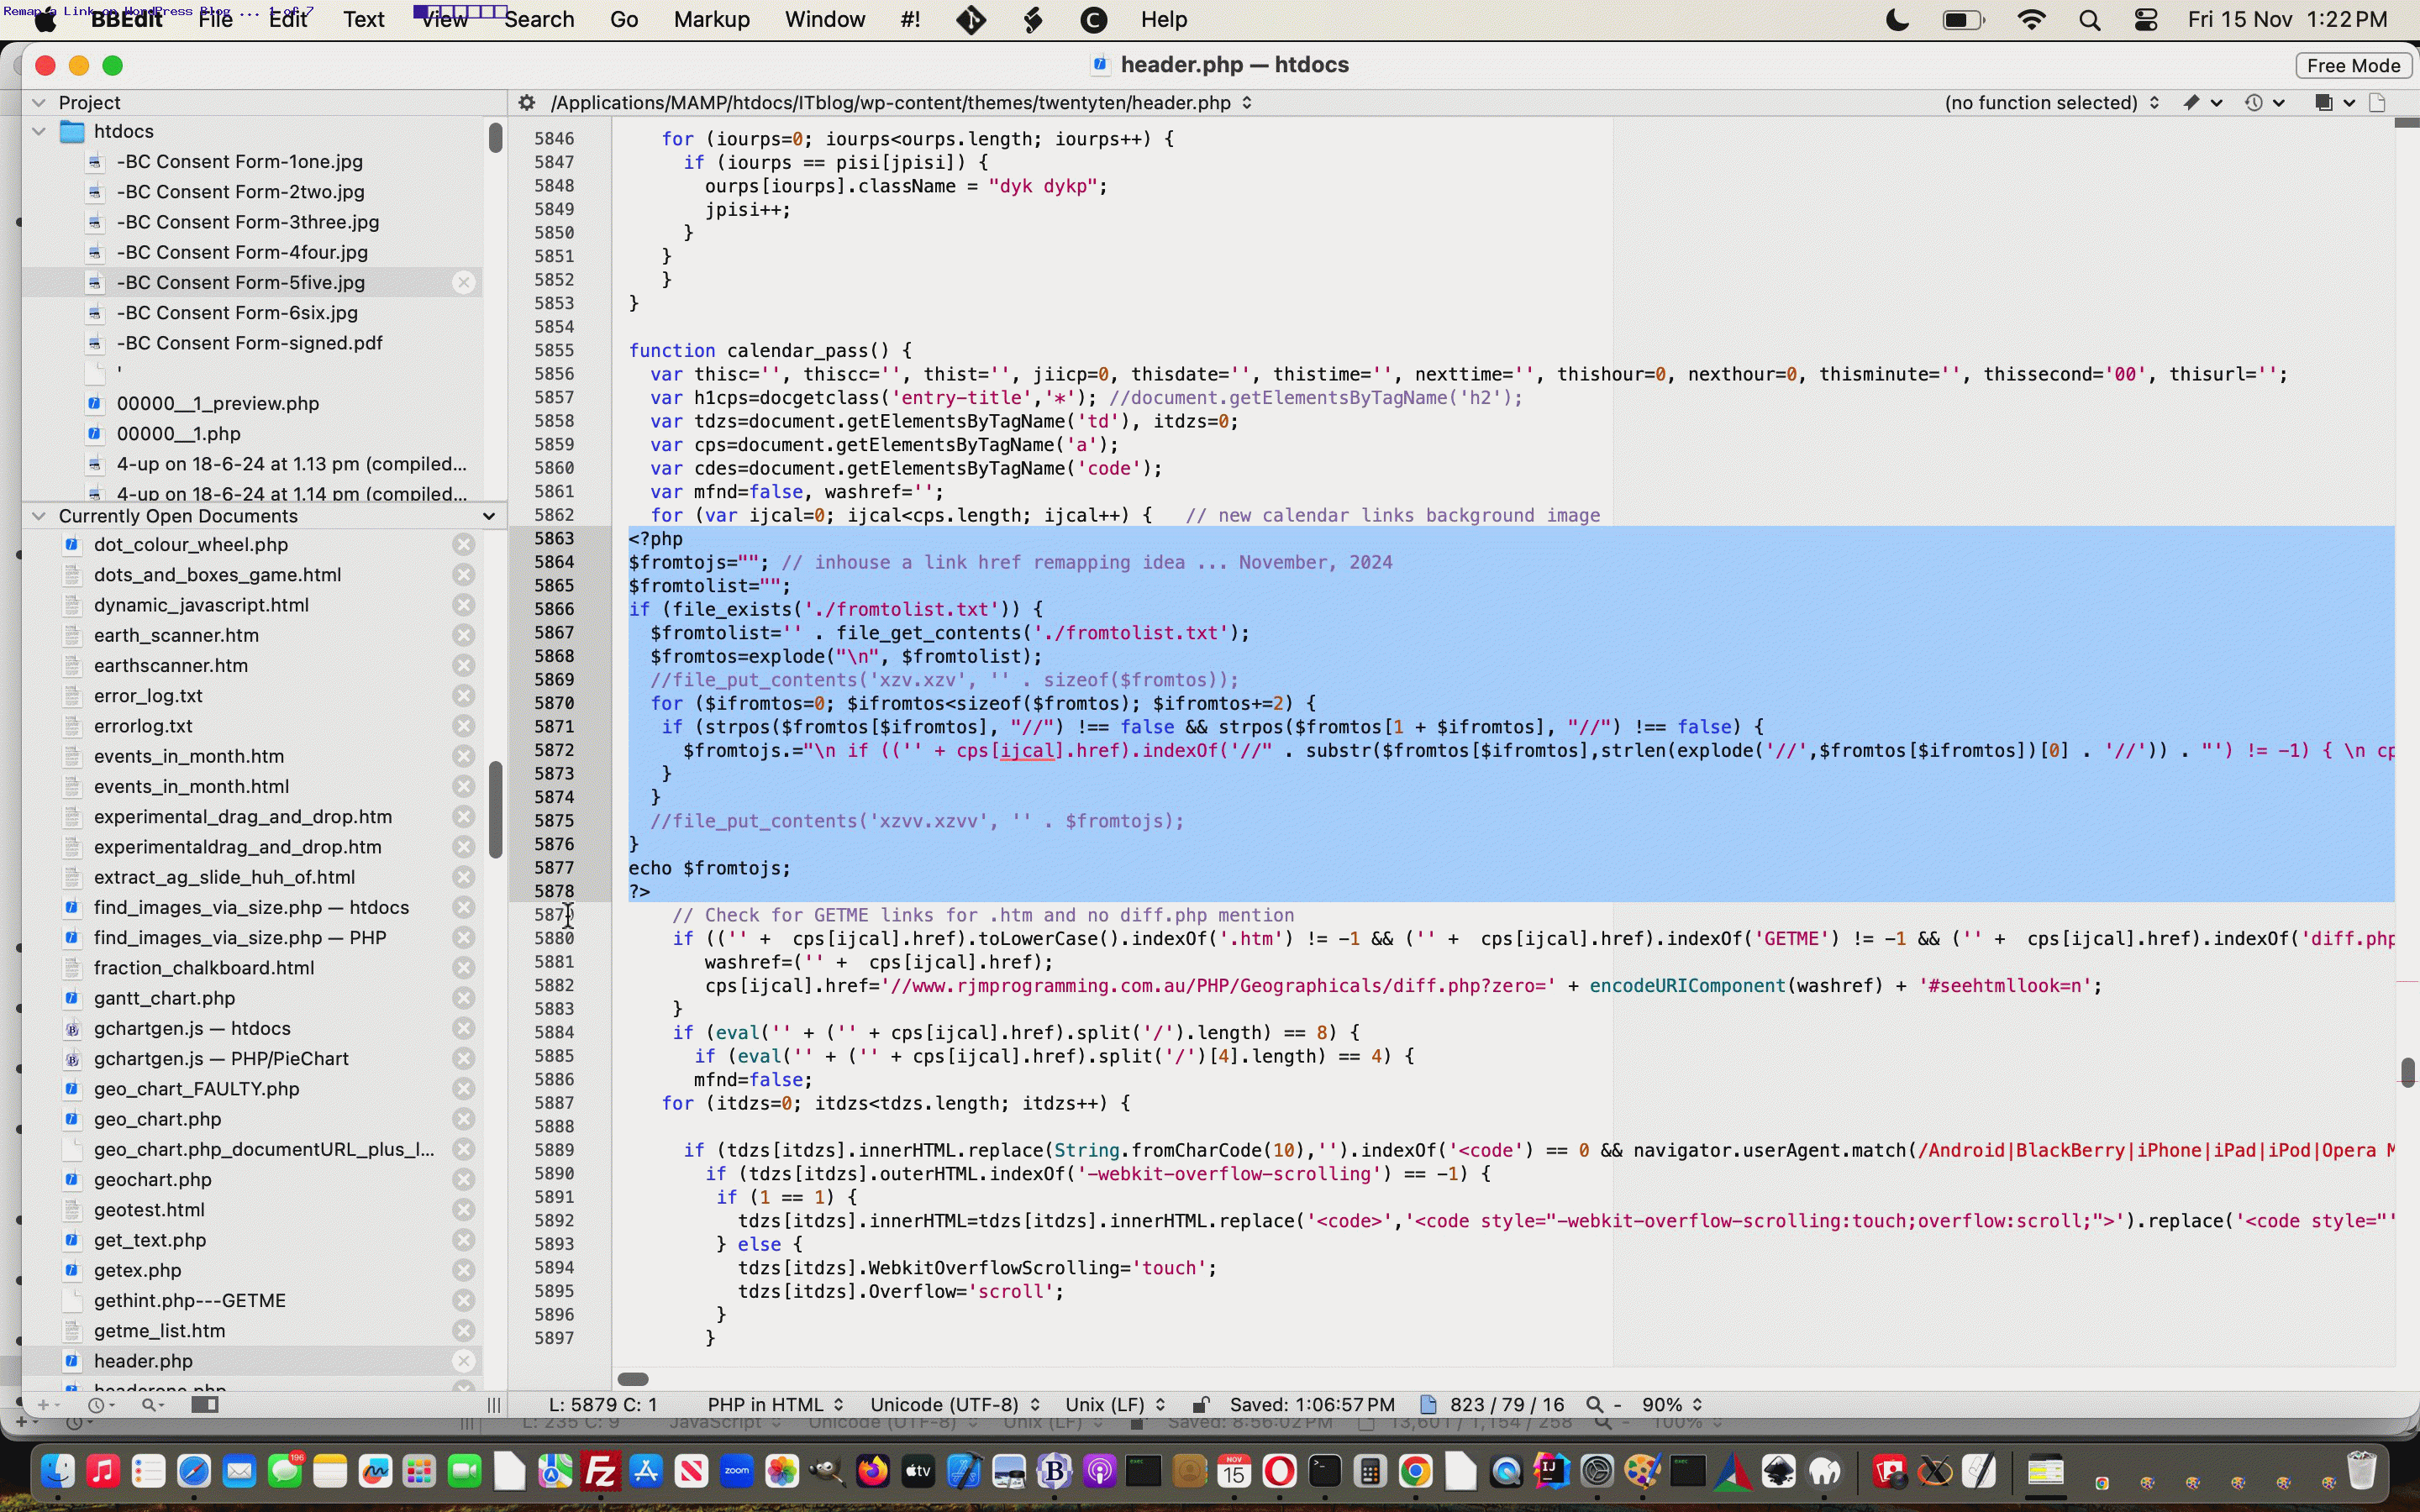Open the markers bookmark icon menu
This screenshot has height=1512, width=2420.
pyautogui.click(x=2202, y=103)
